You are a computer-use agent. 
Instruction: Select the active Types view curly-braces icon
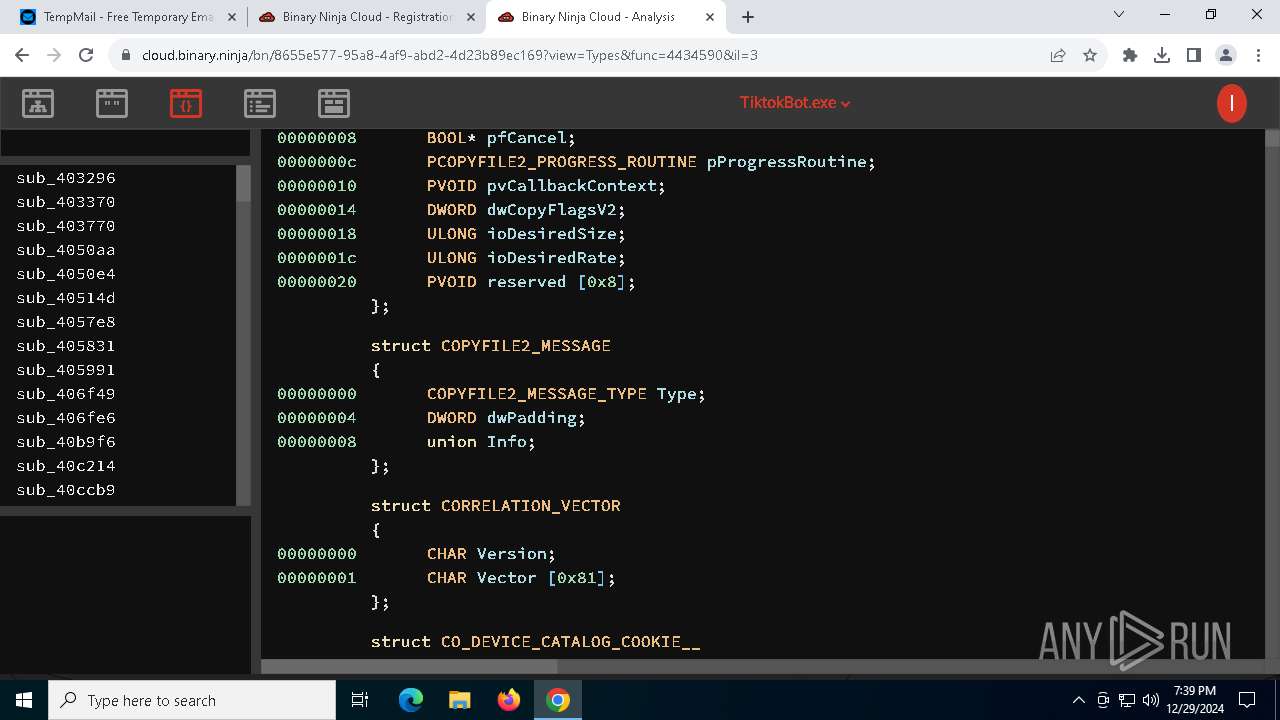(186, 103)
